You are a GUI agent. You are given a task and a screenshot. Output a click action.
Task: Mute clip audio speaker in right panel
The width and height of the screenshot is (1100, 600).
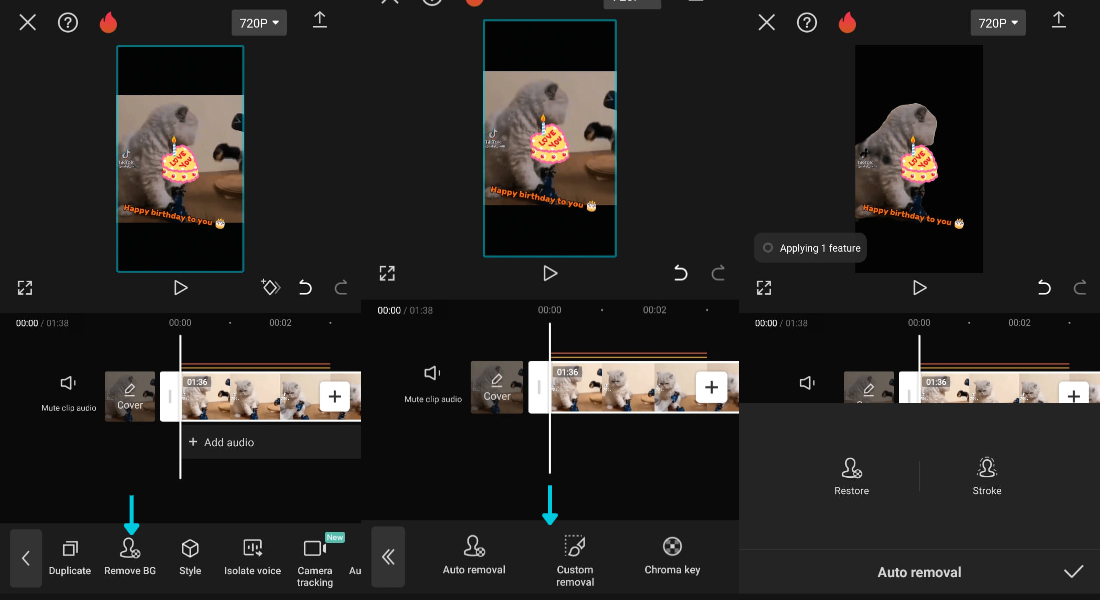pyautogui.click(x=807, y=382)
